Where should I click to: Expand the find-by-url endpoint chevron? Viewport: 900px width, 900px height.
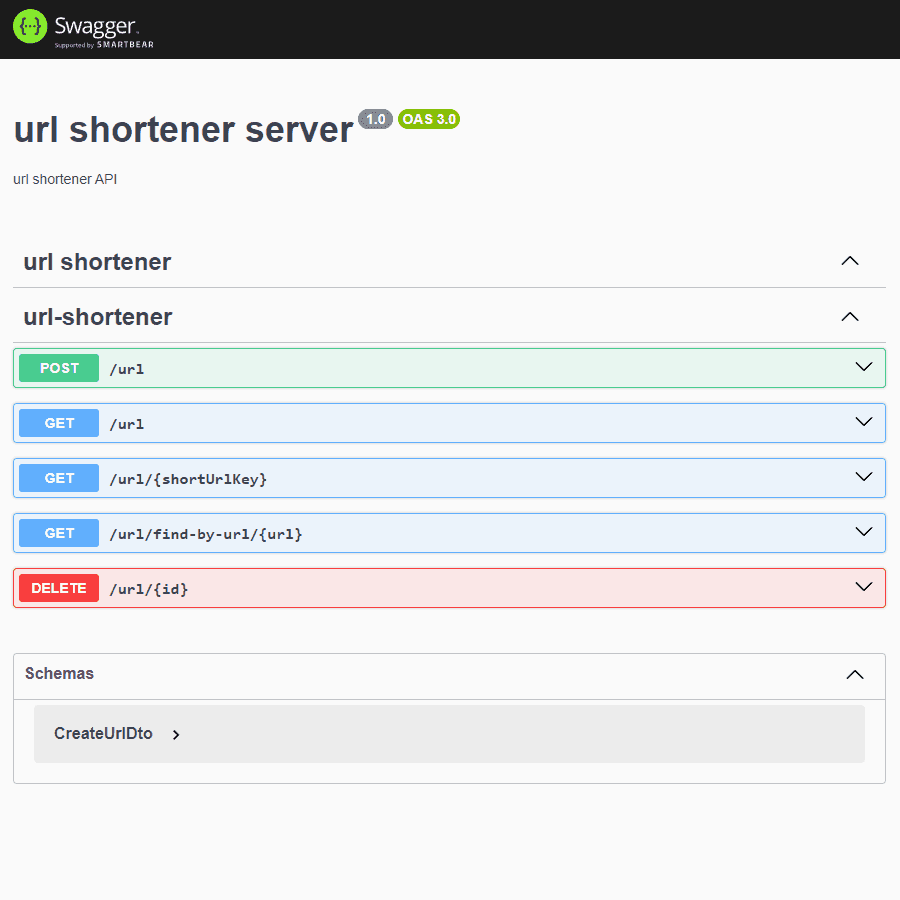[x=864, y=532]
